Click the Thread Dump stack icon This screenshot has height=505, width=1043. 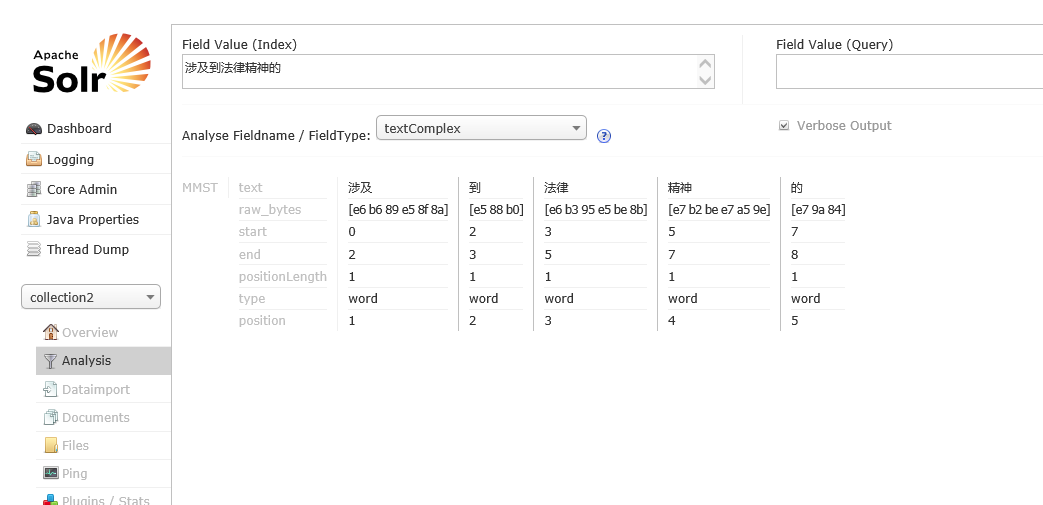33,250
